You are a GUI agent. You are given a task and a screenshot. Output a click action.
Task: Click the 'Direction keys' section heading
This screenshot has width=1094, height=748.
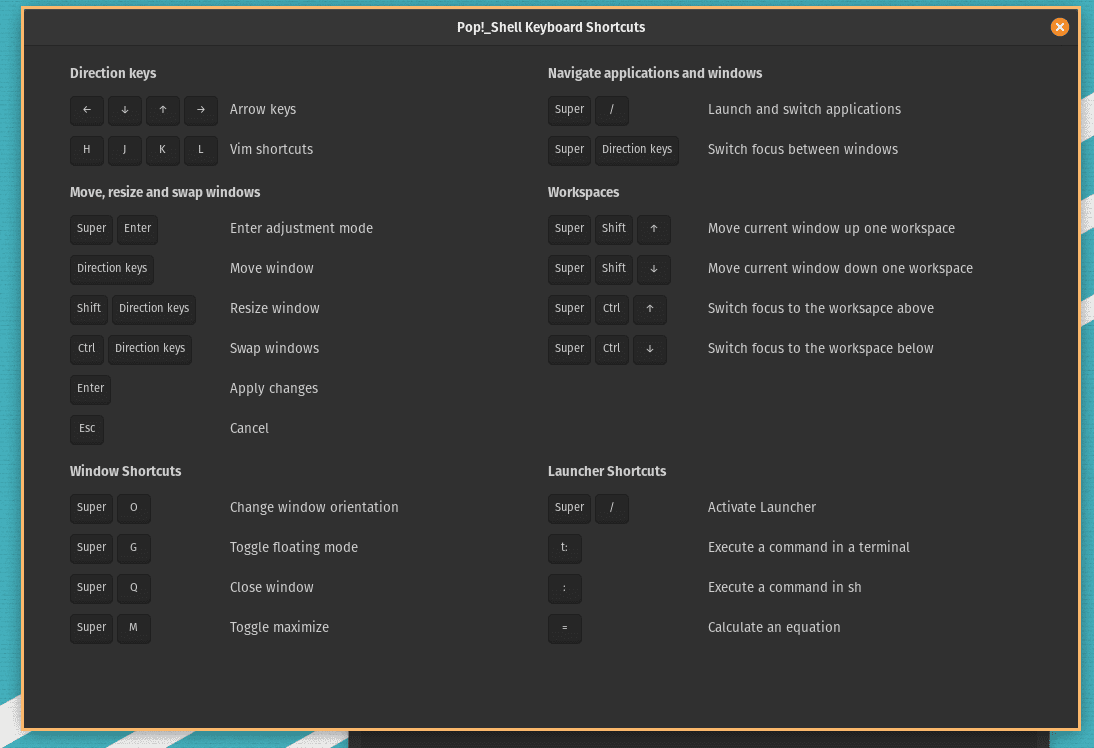point(113,73)
